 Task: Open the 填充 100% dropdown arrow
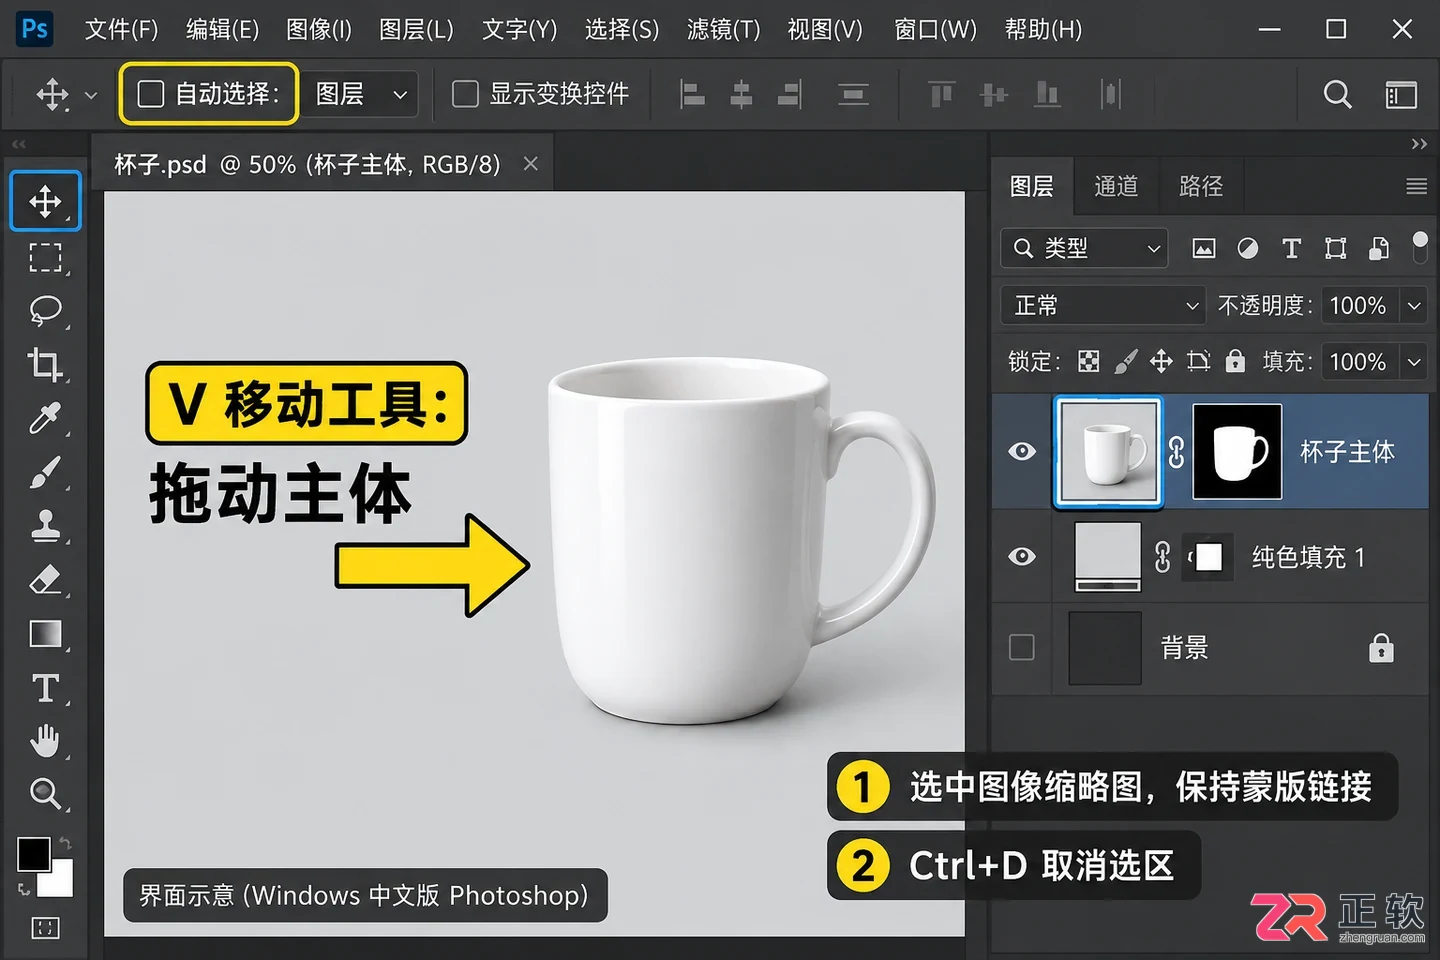1414,361
